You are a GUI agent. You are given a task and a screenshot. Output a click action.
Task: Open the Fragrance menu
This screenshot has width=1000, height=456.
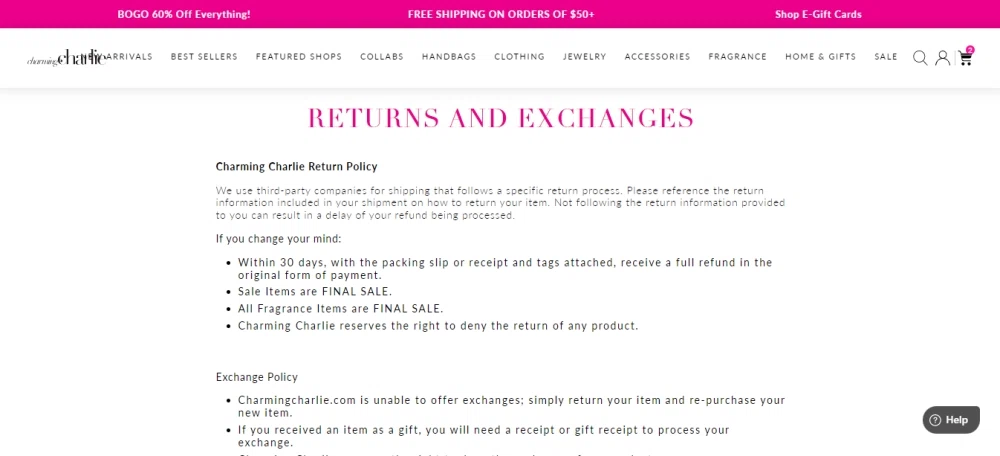(737, 57)
